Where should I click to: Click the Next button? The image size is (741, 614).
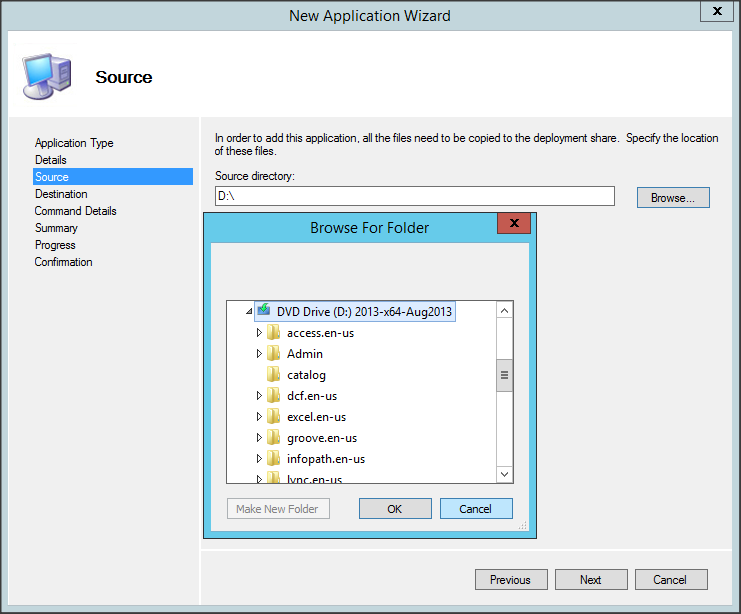click(x=590, y=580)
